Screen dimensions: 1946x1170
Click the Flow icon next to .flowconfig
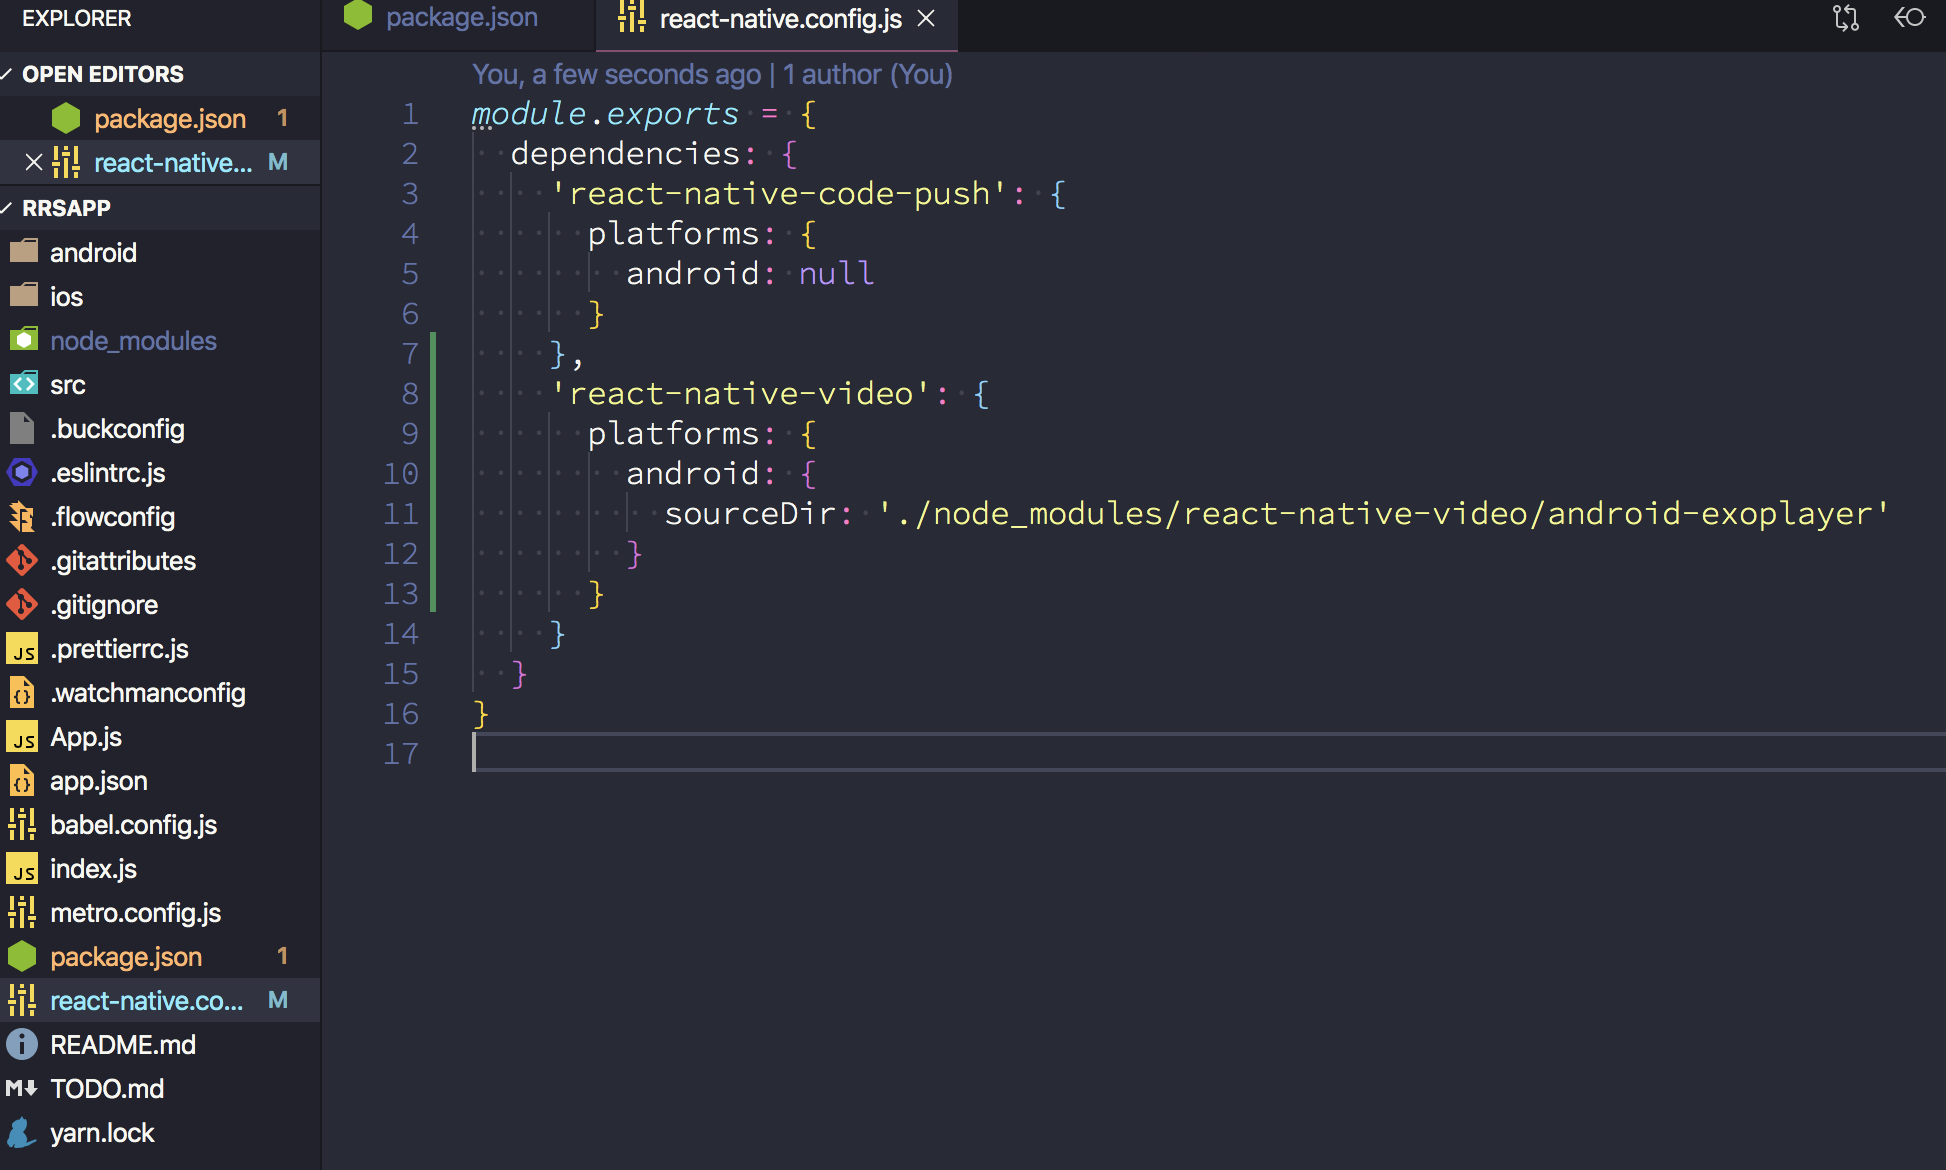click(22, 517)
